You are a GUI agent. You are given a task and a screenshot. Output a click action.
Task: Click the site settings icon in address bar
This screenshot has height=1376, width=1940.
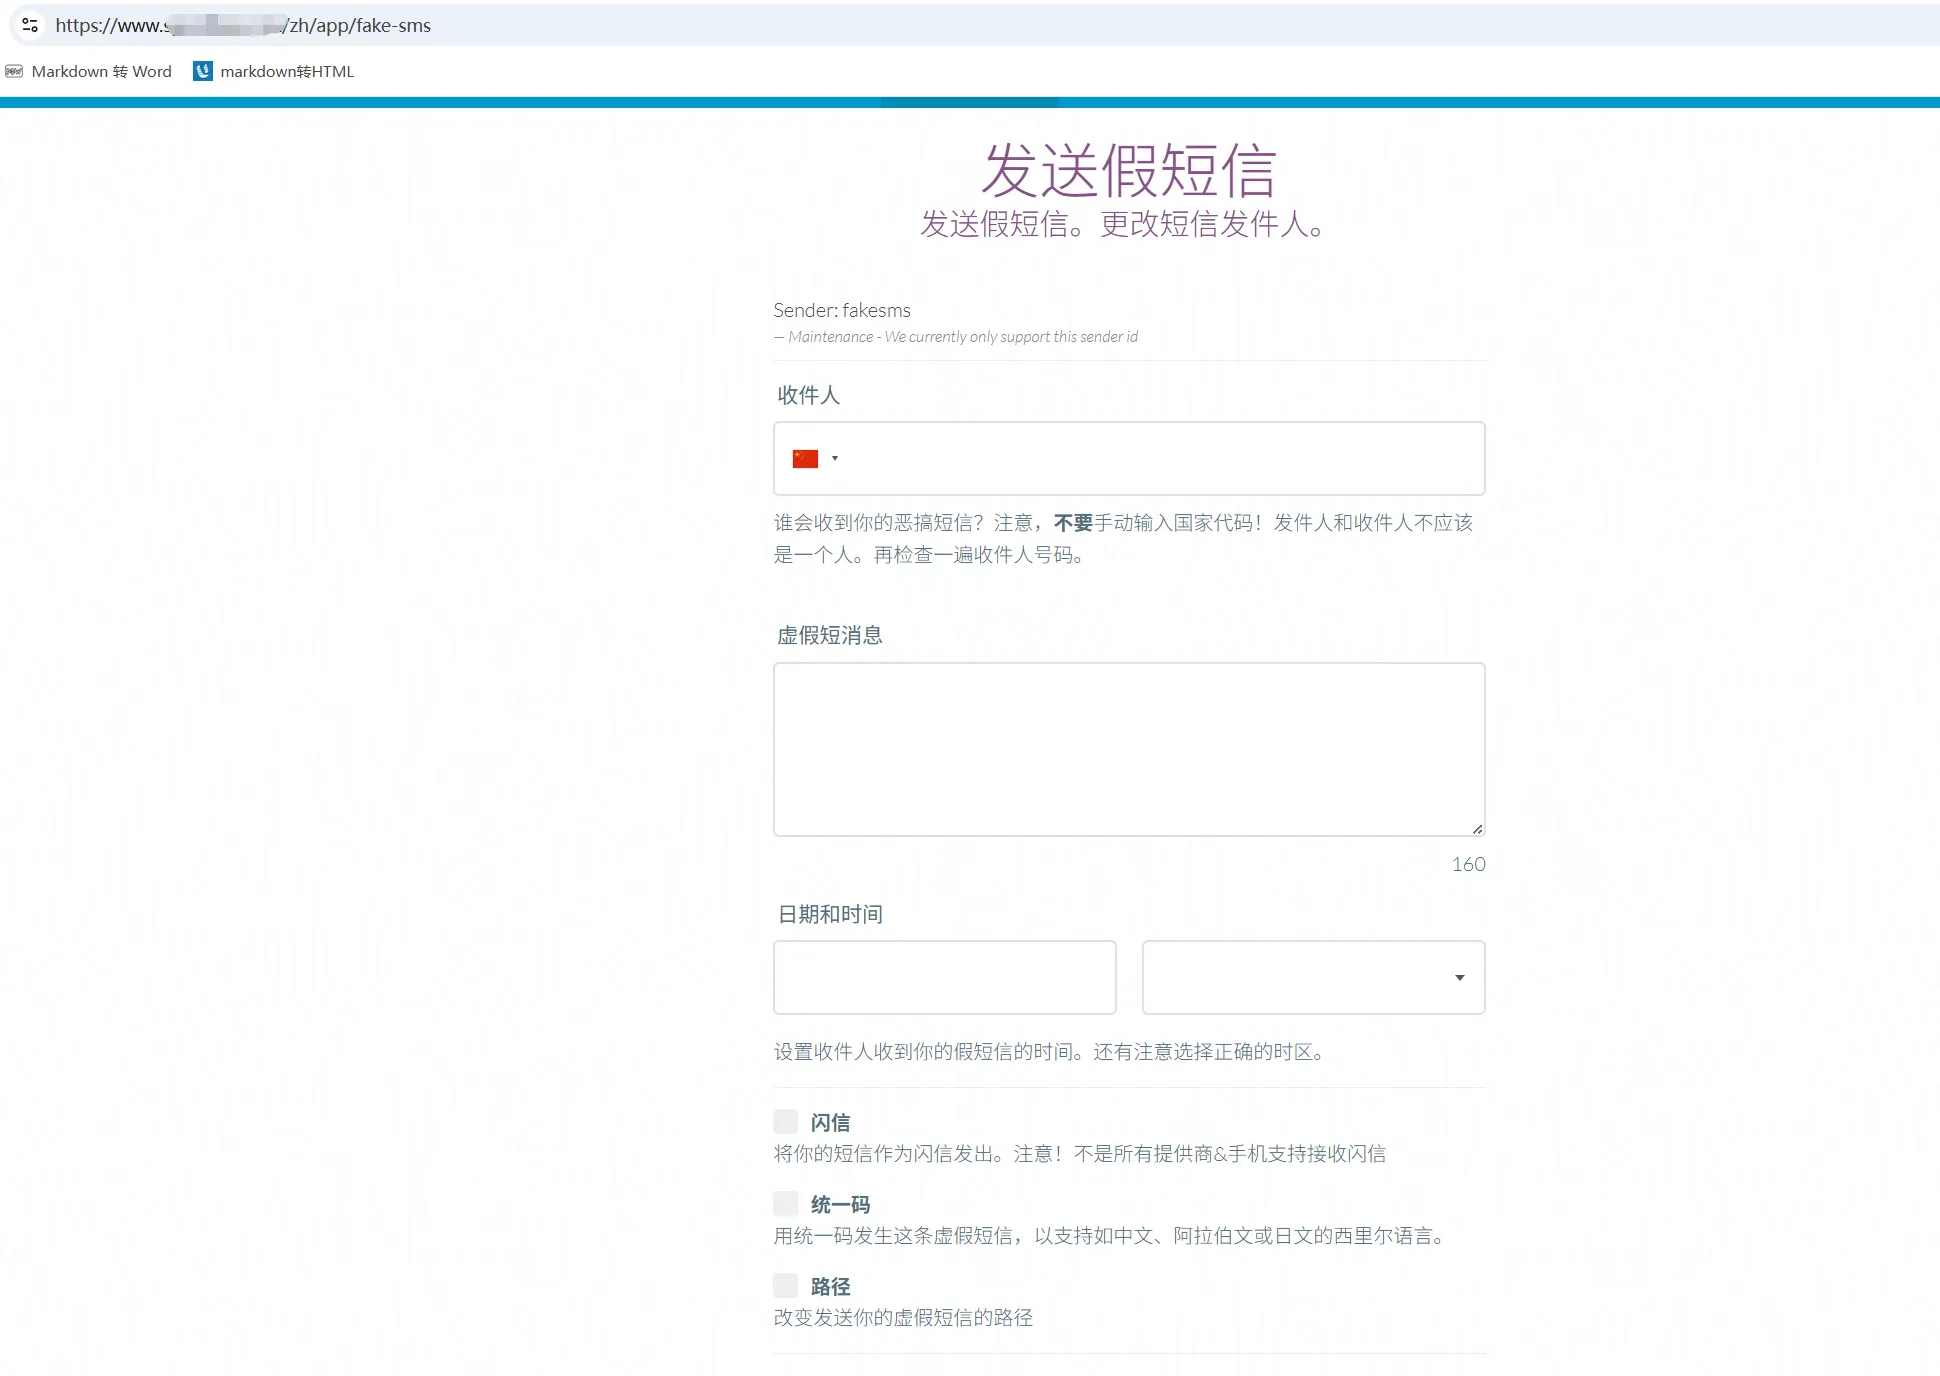point(29,25)
